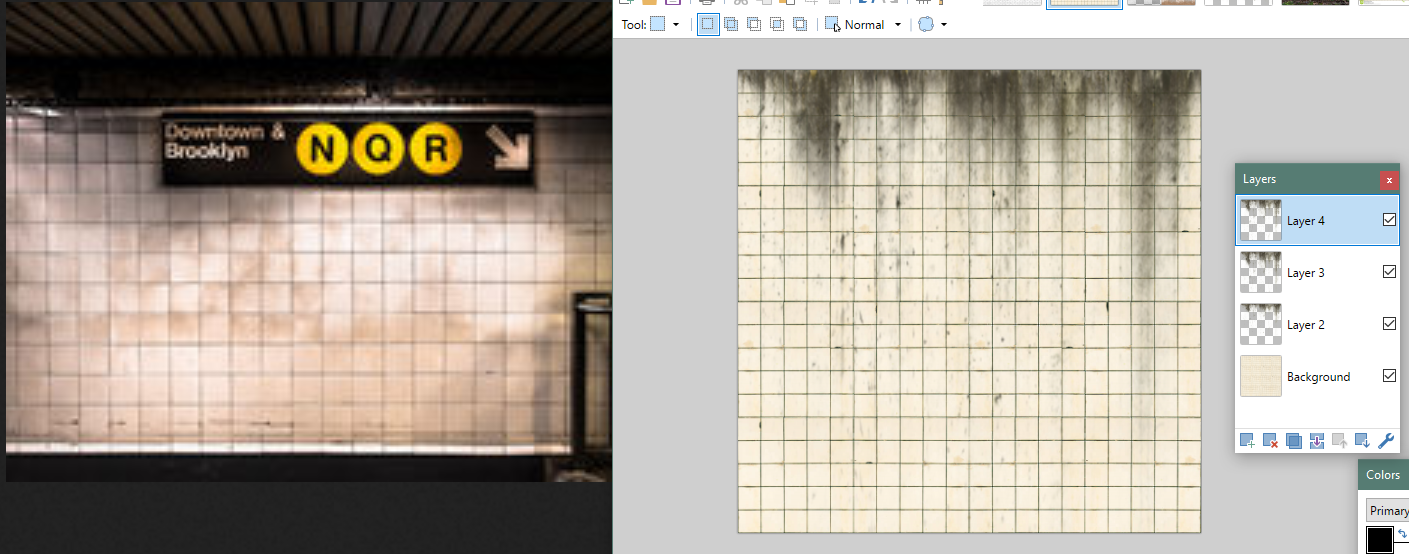This screenshot has height=554, width=1409.
Task: Uncheck the Layer 2 visibility checkbox
Action: (x=1389, y=323)
